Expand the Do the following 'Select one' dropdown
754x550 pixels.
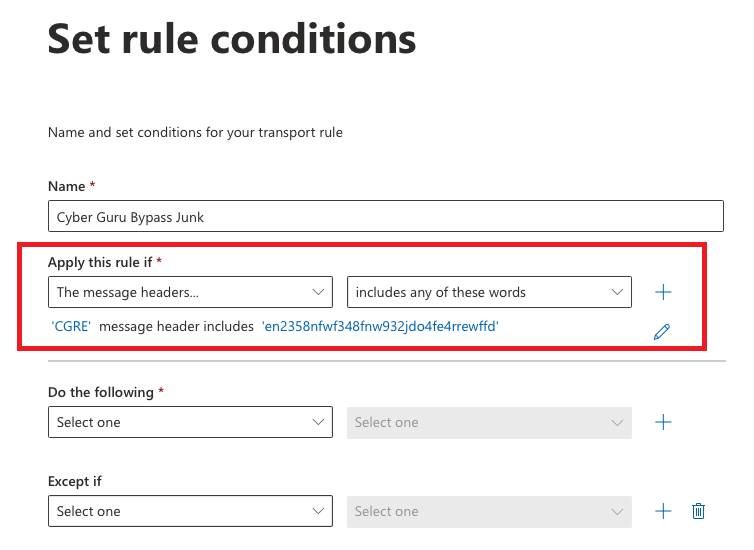190,422
